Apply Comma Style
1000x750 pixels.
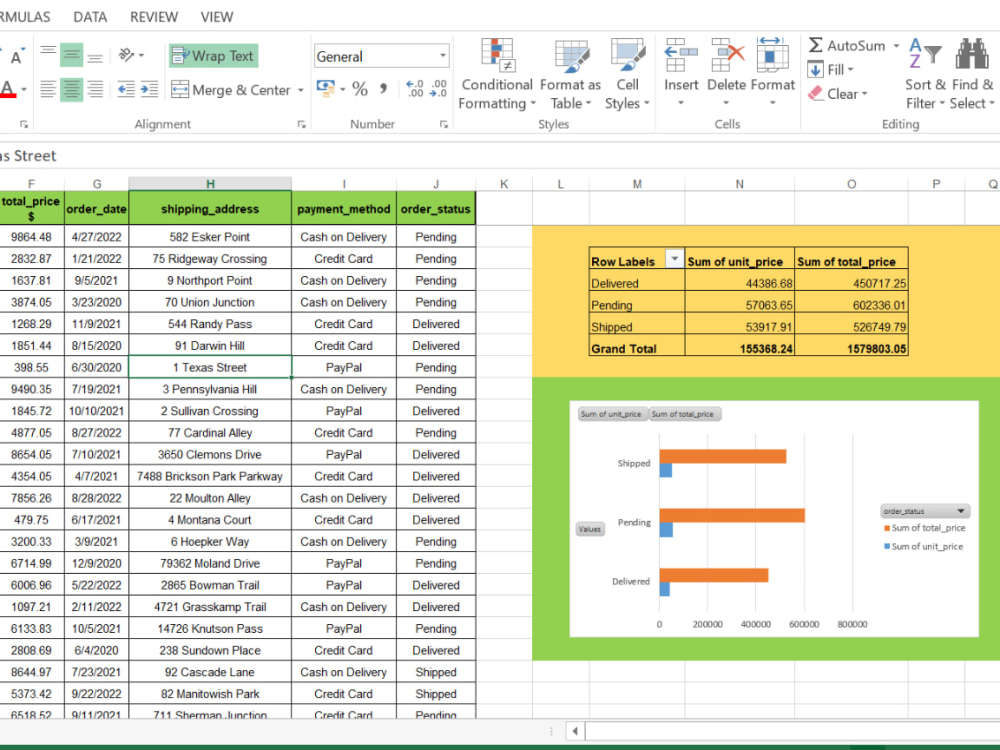click(x=383, y=89)
